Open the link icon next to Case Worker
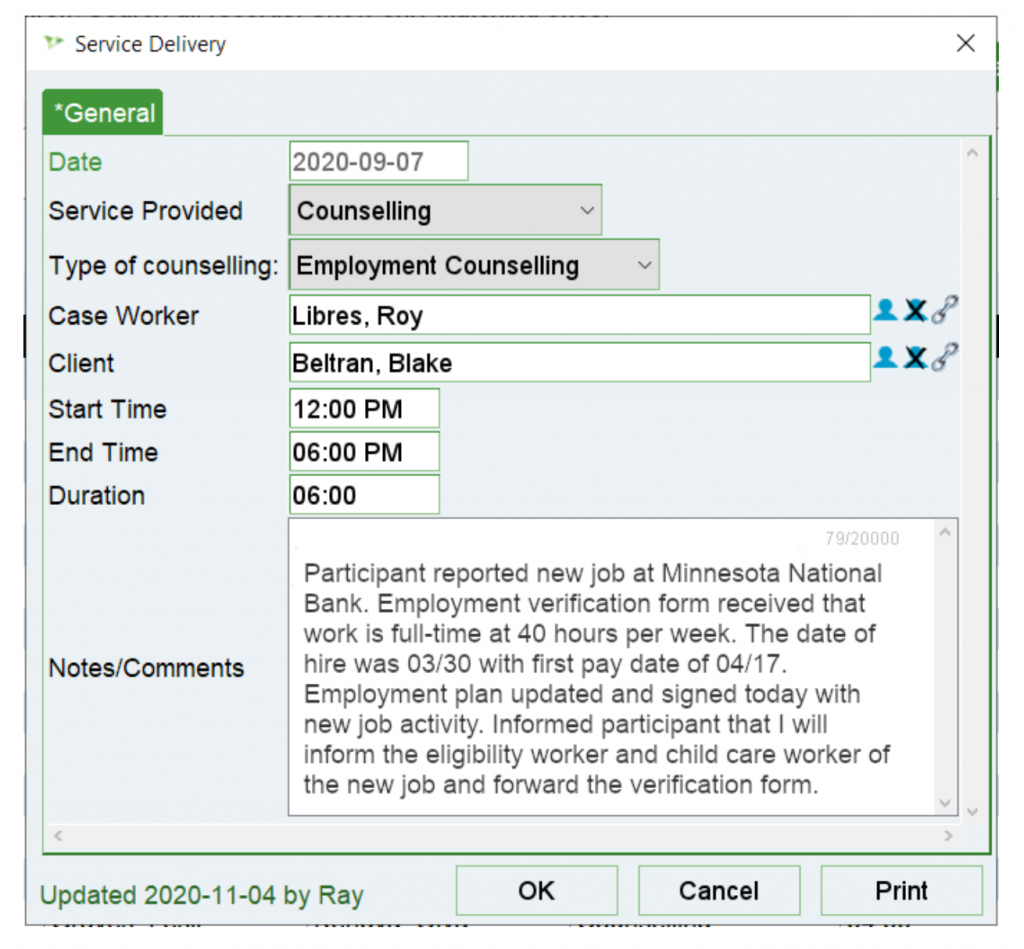This screenshot has width=1024, height=949. point(943,311)
